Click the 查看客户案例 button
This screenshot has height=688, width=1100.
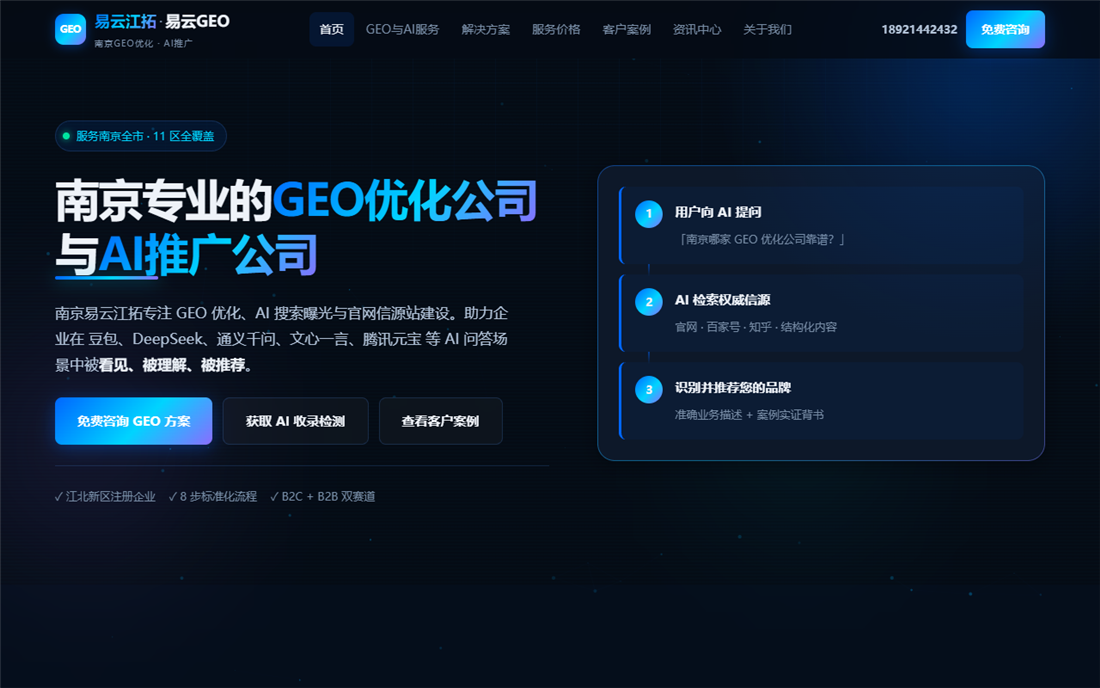click(x=441, y=421)
